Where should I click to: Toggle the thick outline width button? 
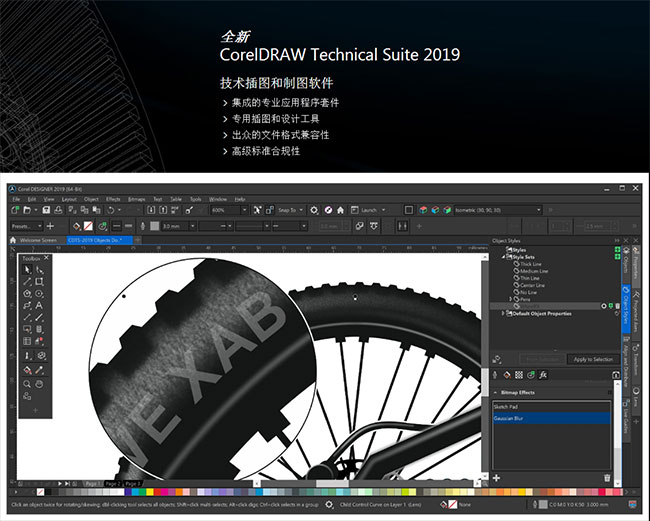click(x=129, y=226)
